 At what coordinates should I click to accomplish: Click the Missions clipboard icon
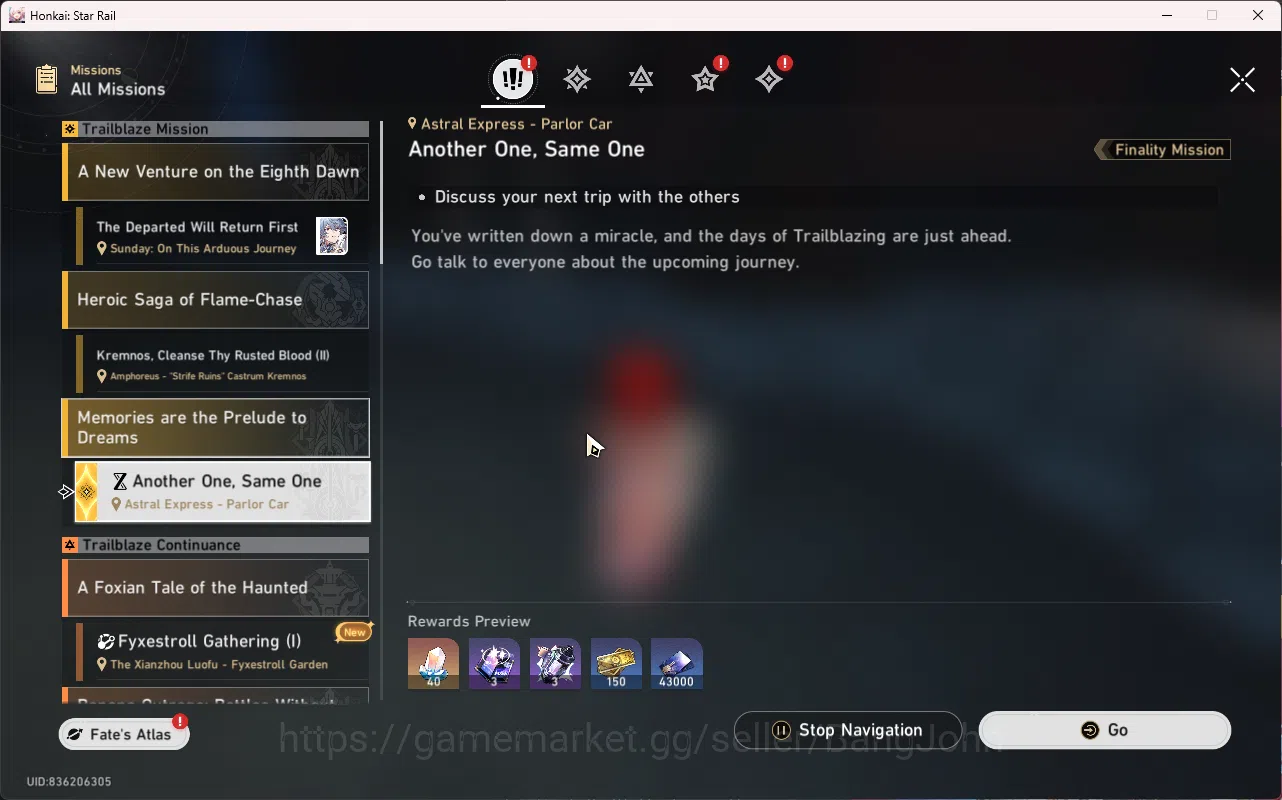click(x=46, y=80)
